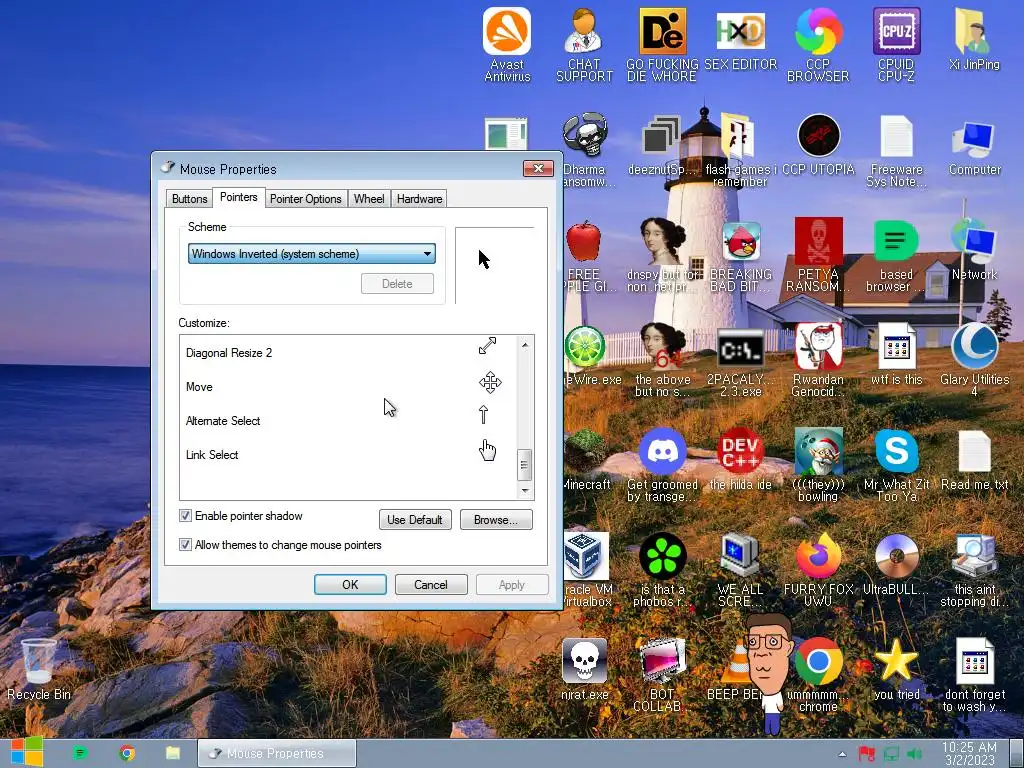1024x768 pixels.
Task: Select the Pointers tab
Action: 238,197
